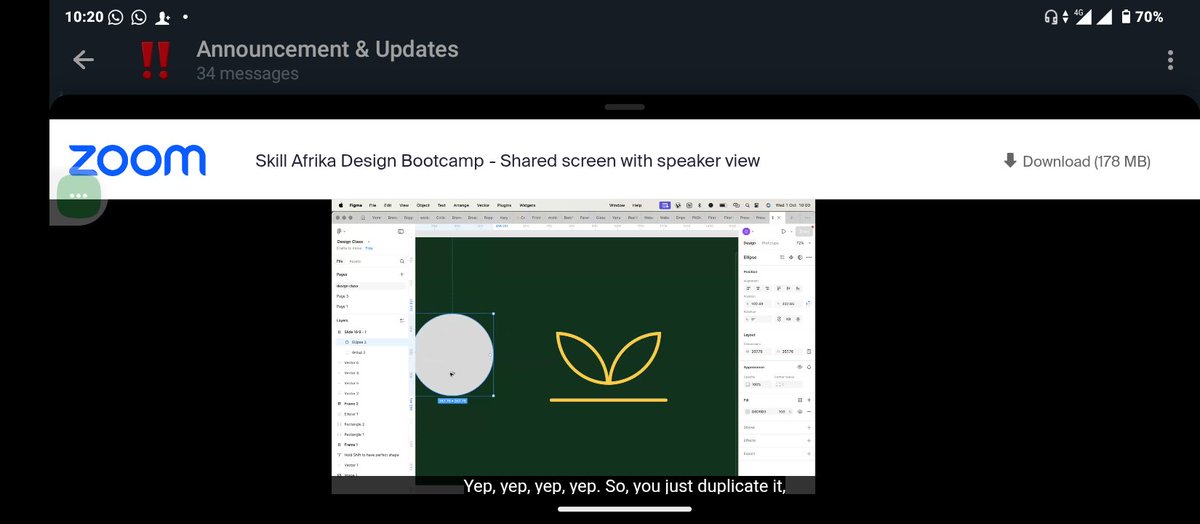The width and height of the screenshot is (1200, 524).
Task: Open the Figma app menu in menu bar
Action: pyautogui.click(x=356, y=205)
